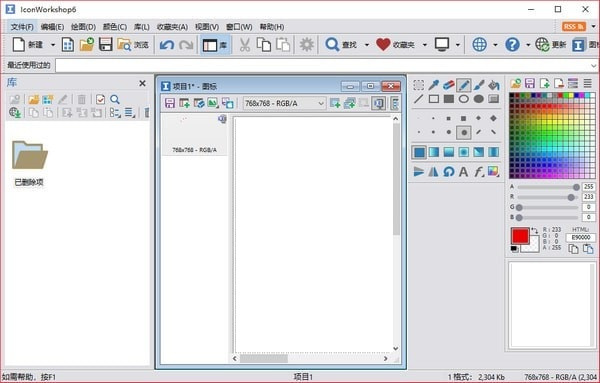
Task: Select the 768x768 - RGB/A format thumbnail
Action: pyautogui.click(x=194, y=135)
